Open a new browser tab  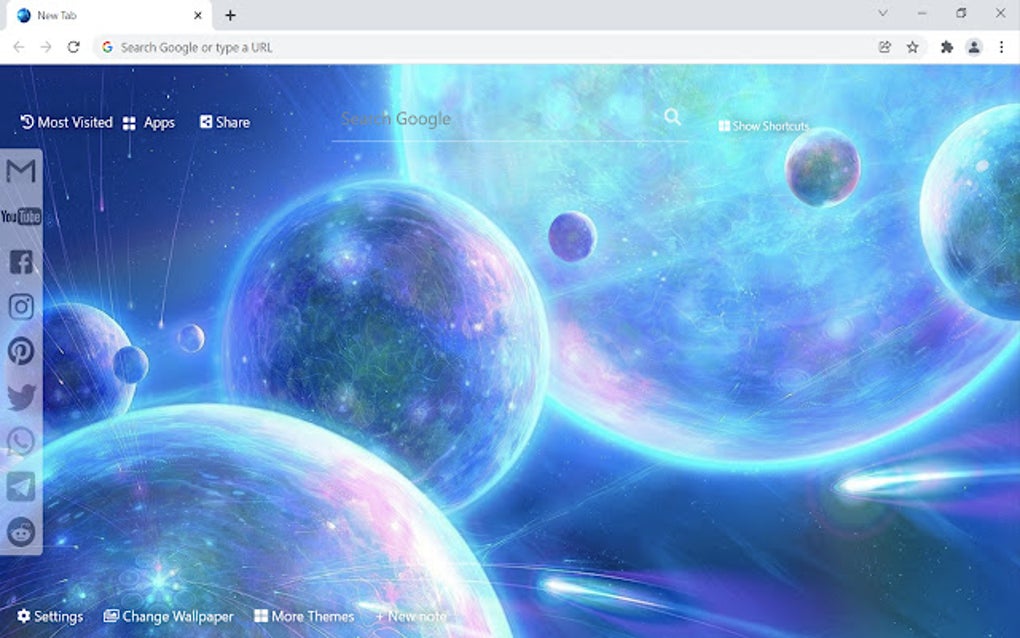pyautogui.click(x=230, y=16)
